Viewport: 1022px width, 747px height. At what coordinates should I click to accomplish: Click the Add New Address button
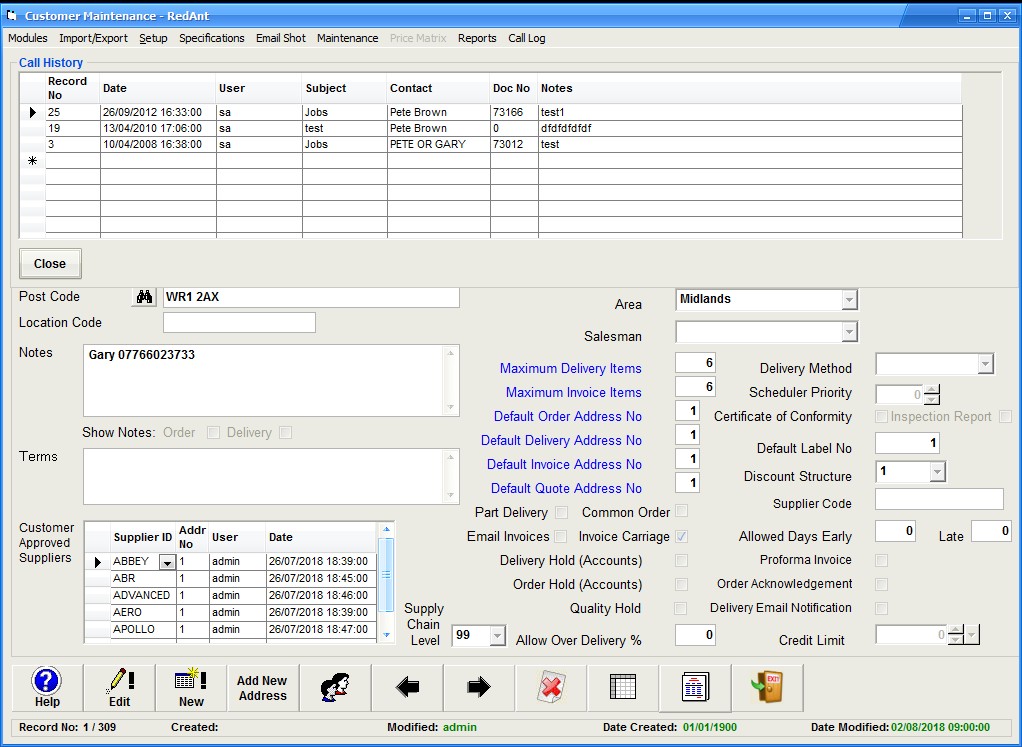point(263,688)
